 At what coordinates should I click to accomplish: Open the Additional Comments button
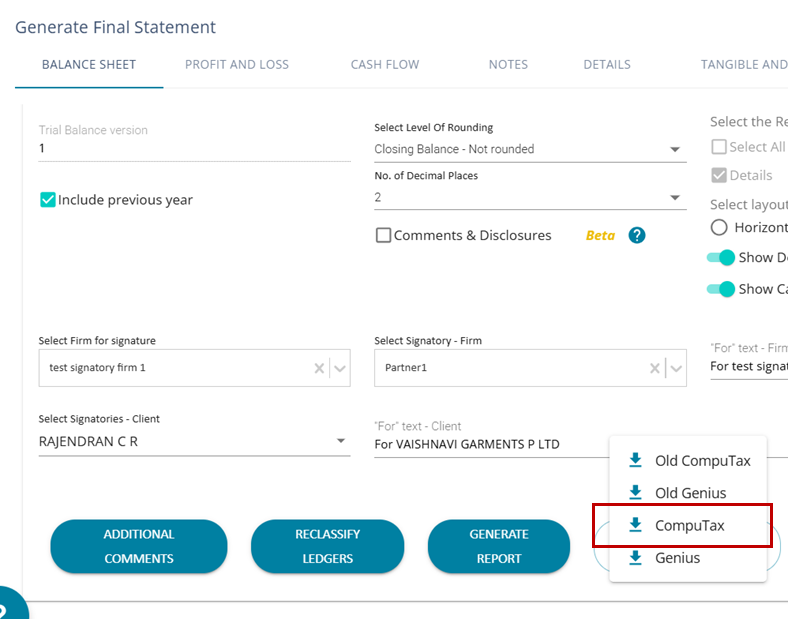click(139, 547)
